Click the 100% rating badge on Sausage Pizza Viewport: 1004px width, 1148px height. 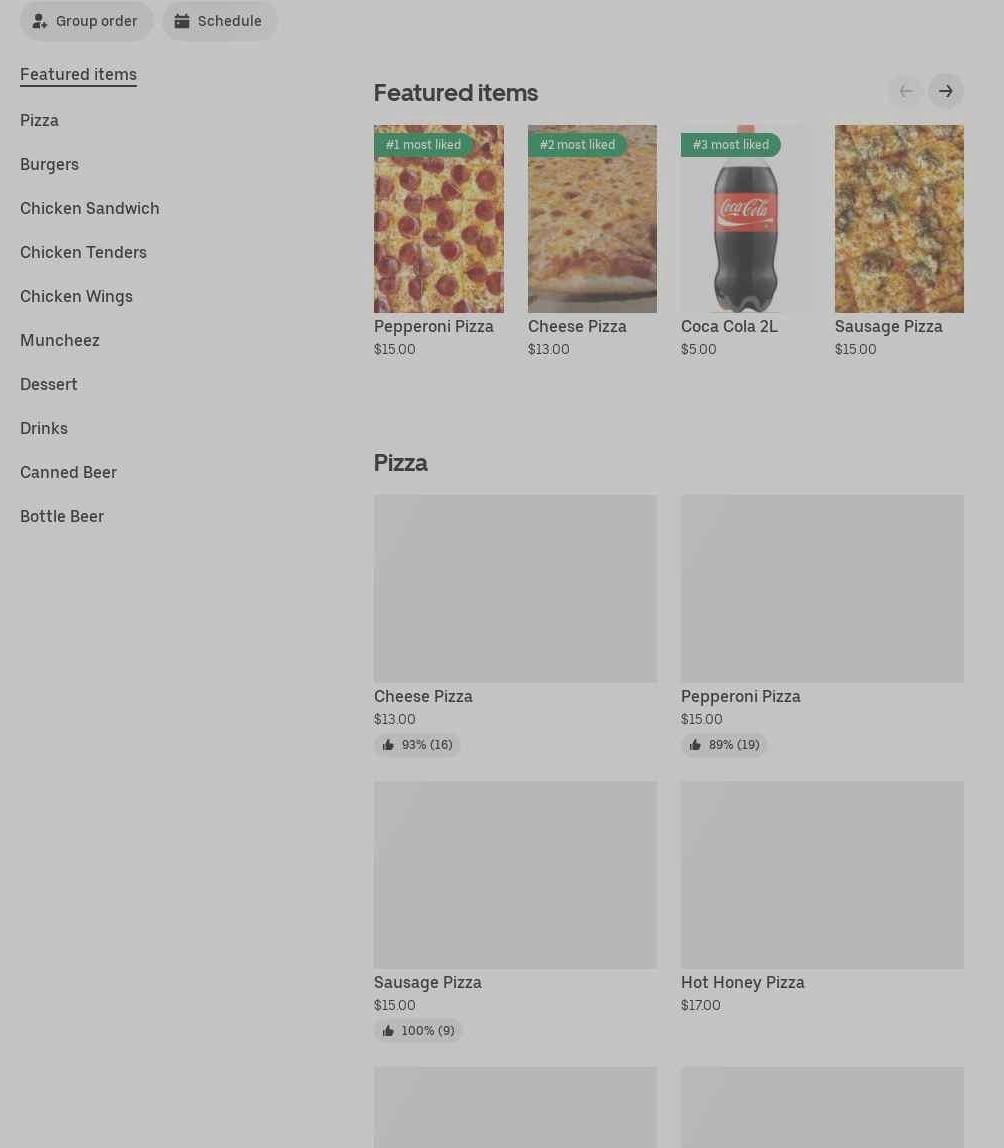(x=417, y=1031)
